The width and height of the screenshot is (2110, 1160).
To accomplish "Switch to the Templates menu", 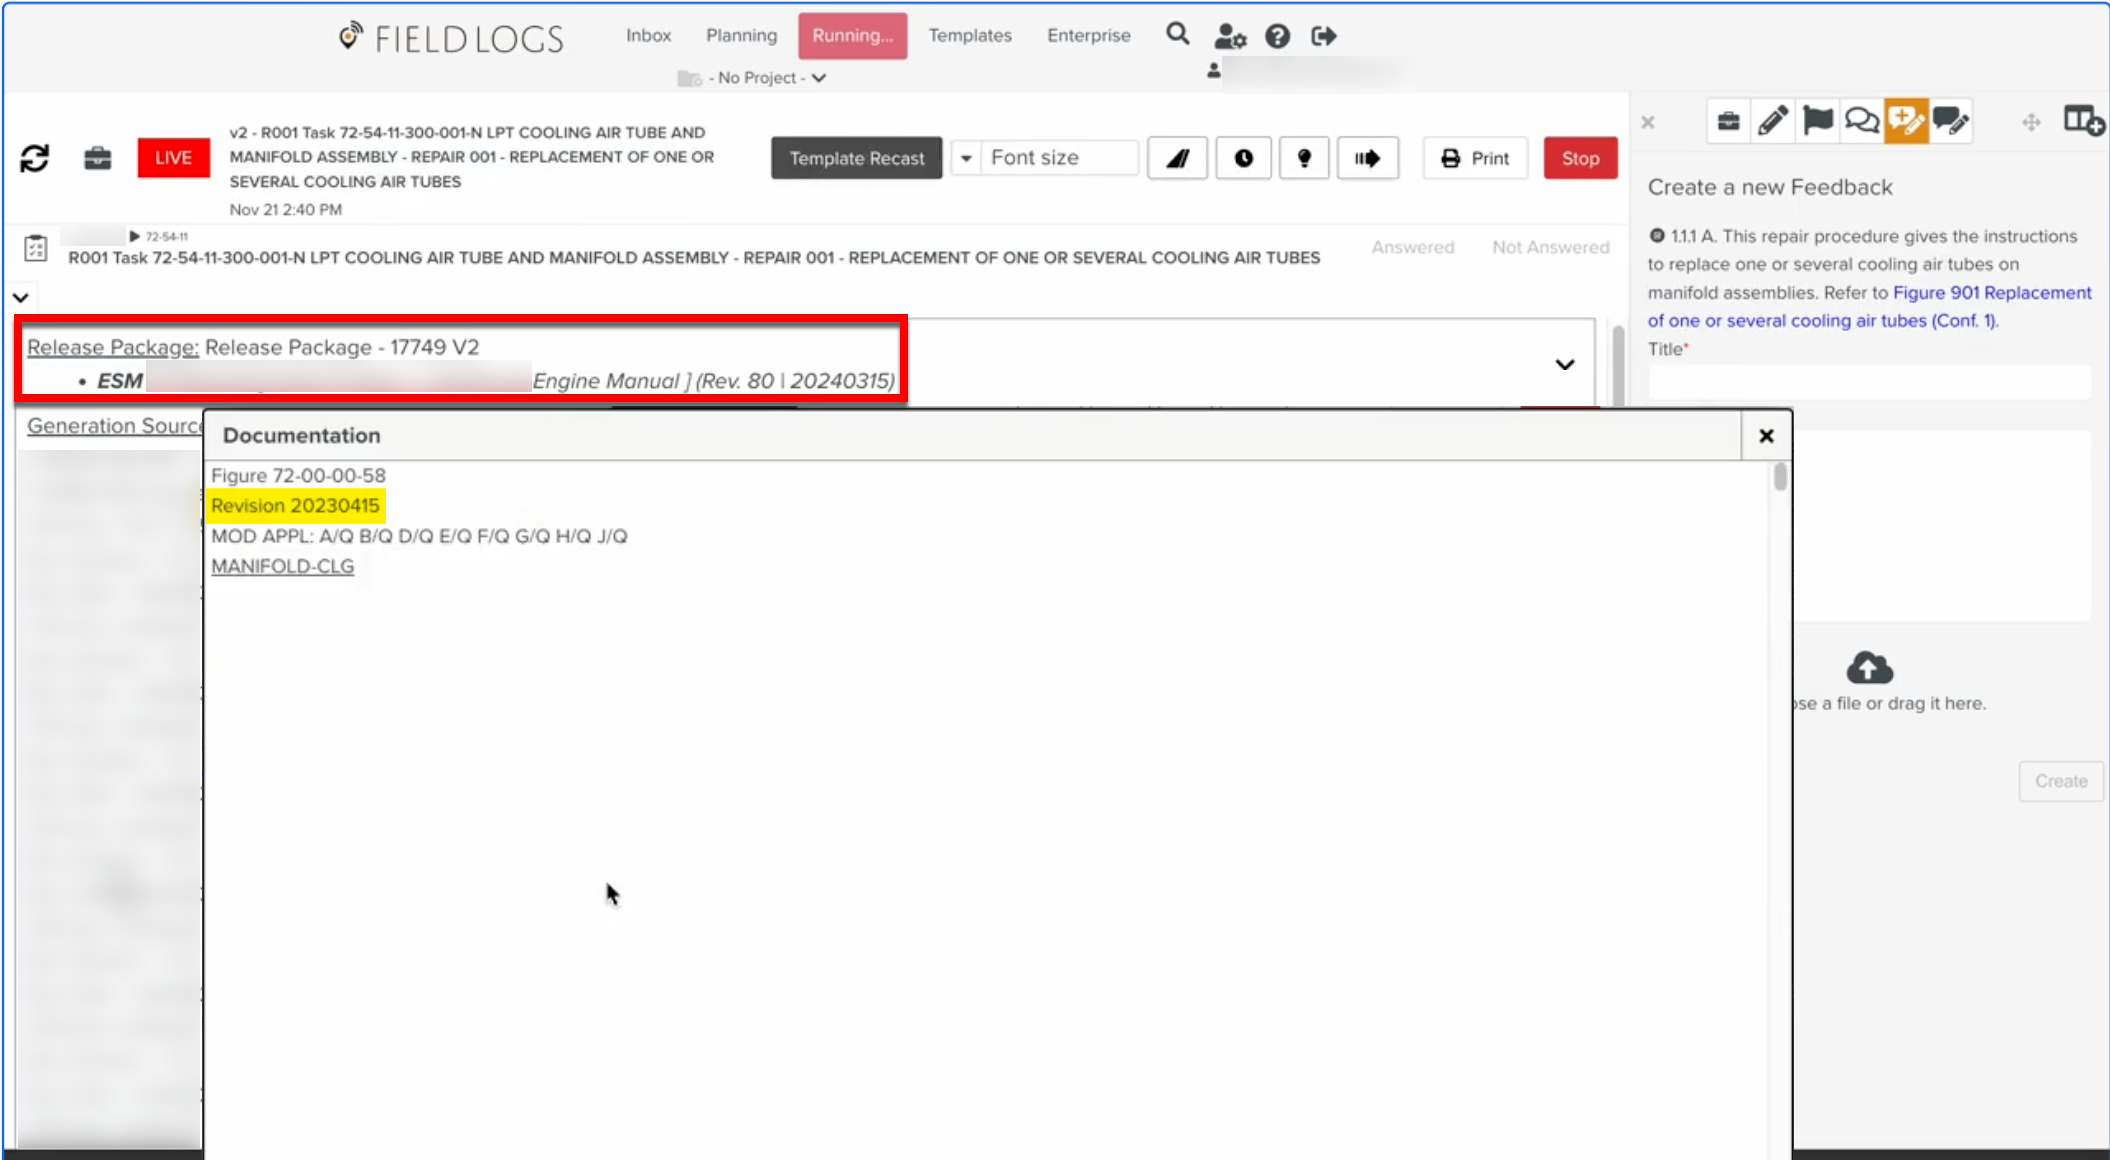I will [x=969, y=35].
